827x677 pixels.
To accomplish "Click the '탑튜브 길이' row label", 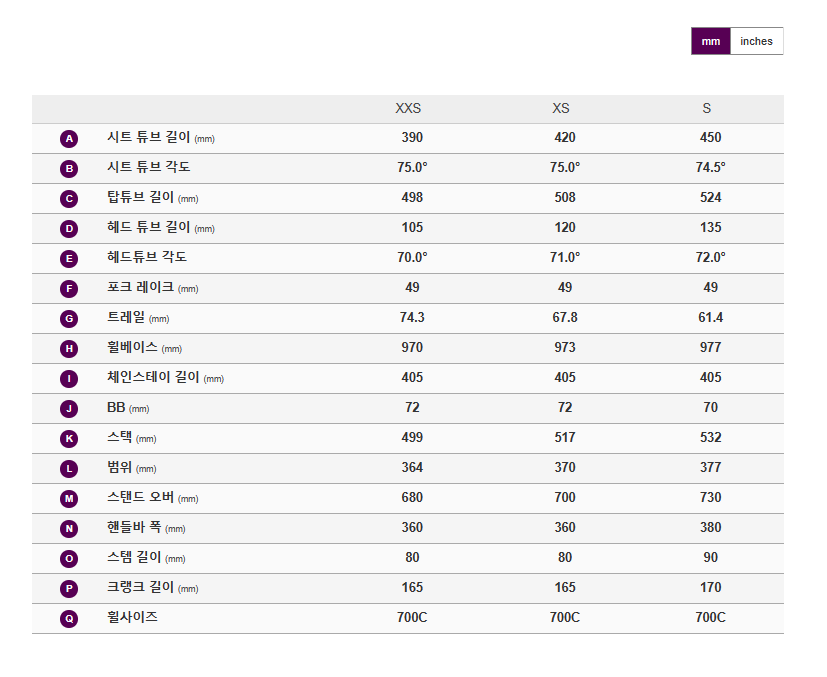I will [x=140, y=197].
